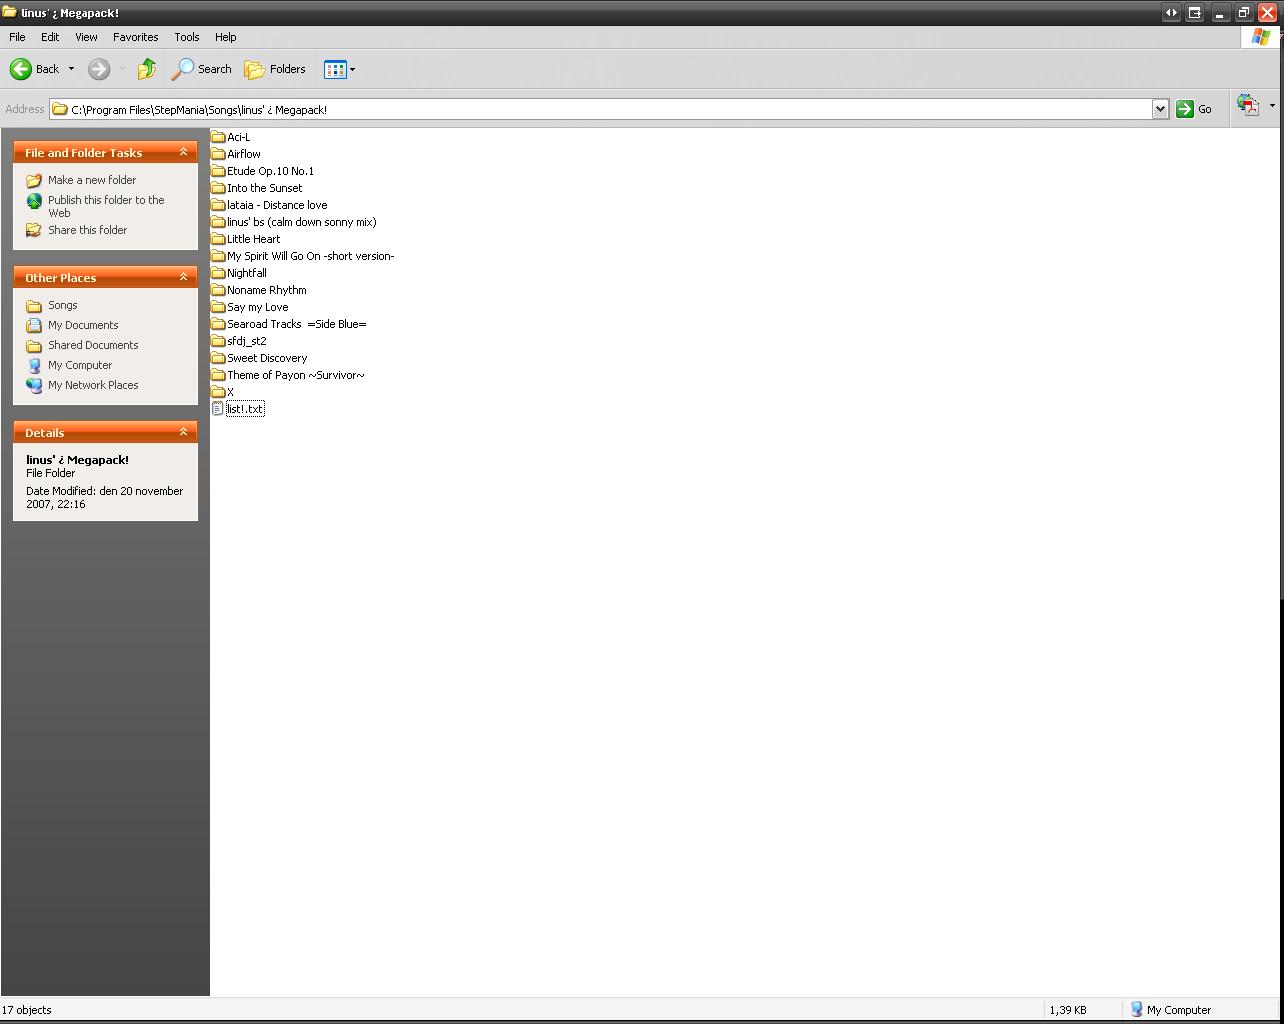
Task: Click the Up folder level icon
Action: point(147,69)
